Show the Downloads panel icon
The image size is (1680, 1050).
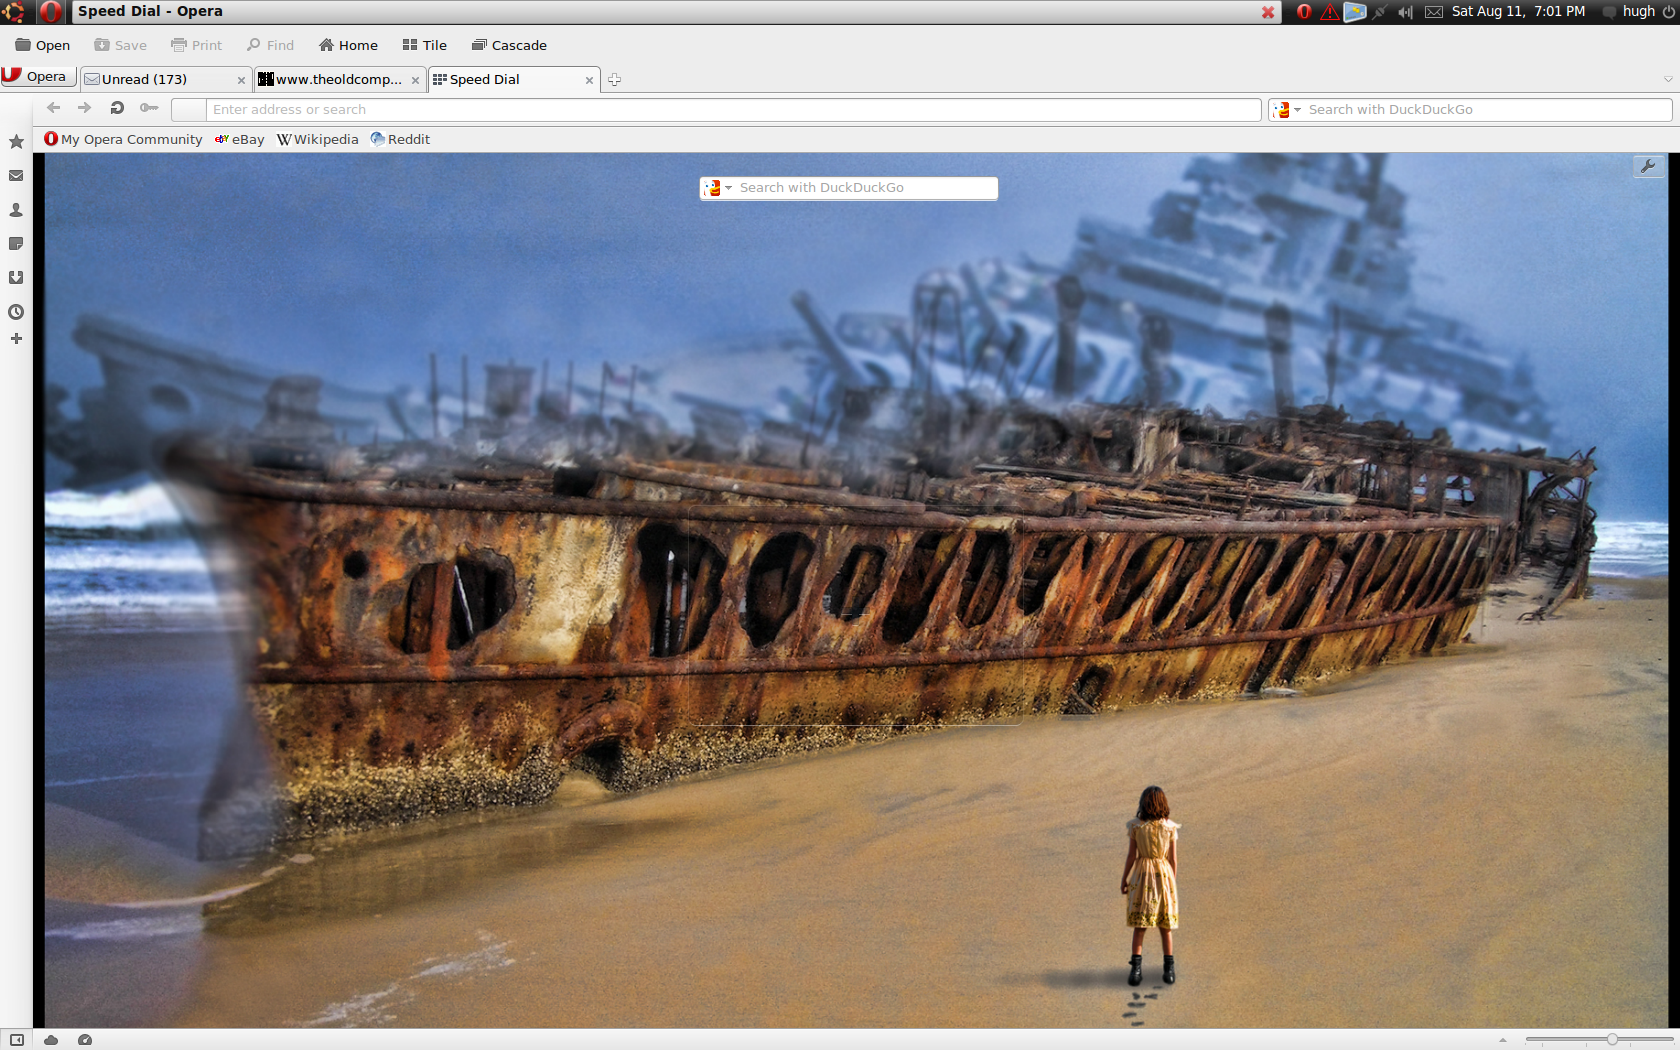pos(16,278)
